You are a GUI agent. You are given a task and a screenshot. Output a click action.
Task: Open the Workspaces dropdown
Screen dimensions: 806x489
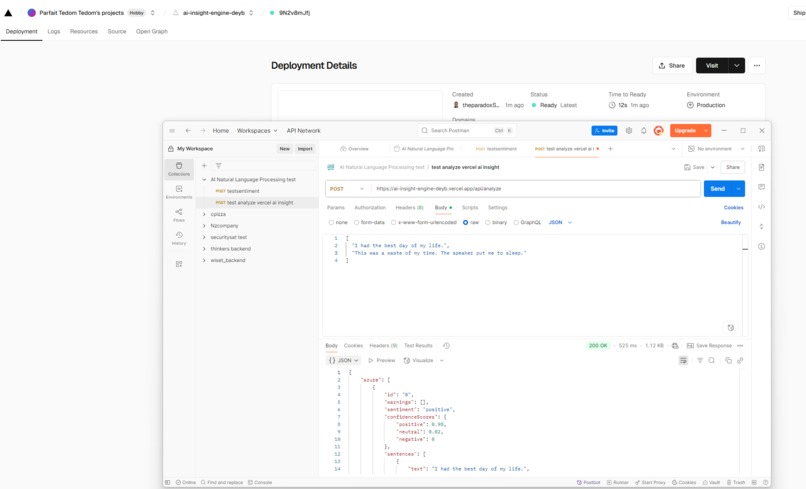[x=257, y=131]
